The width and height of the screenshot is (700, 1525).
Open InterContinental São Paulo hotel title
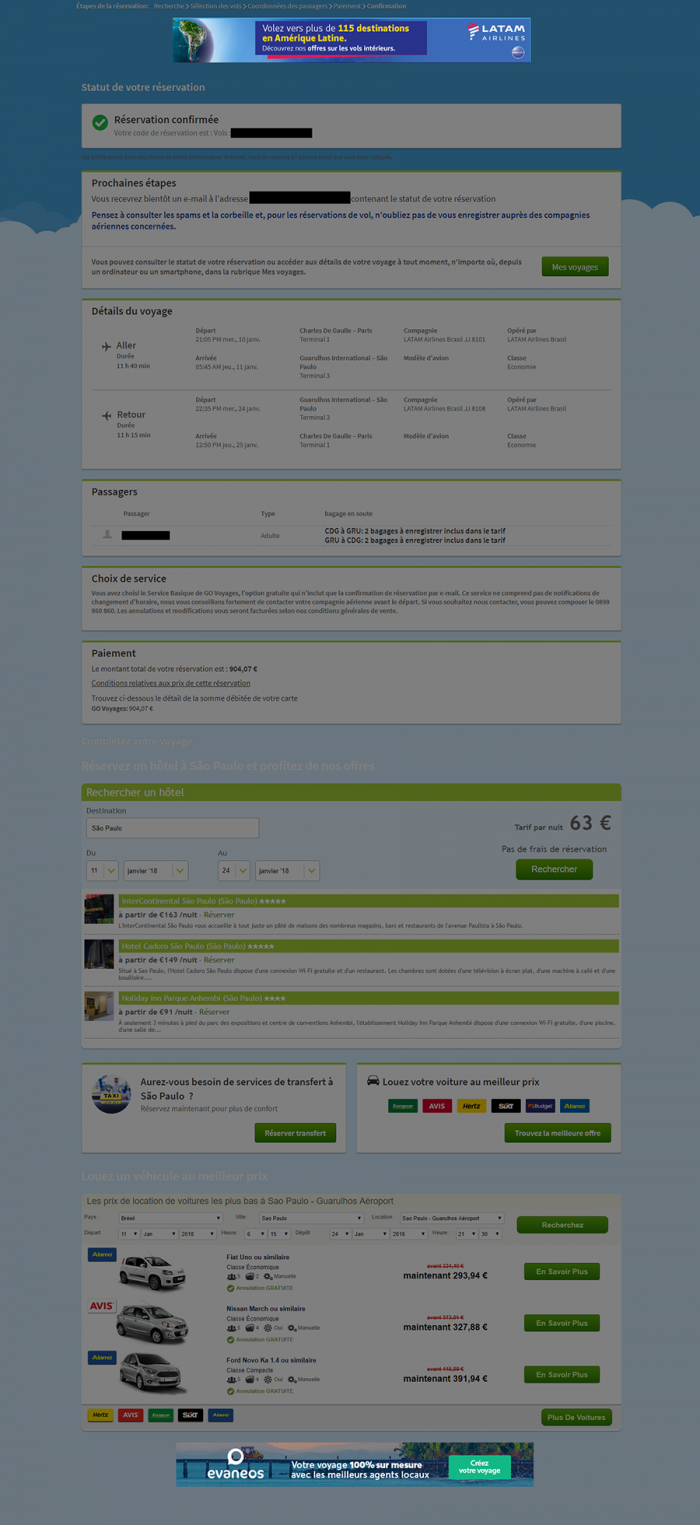(189, 901)
